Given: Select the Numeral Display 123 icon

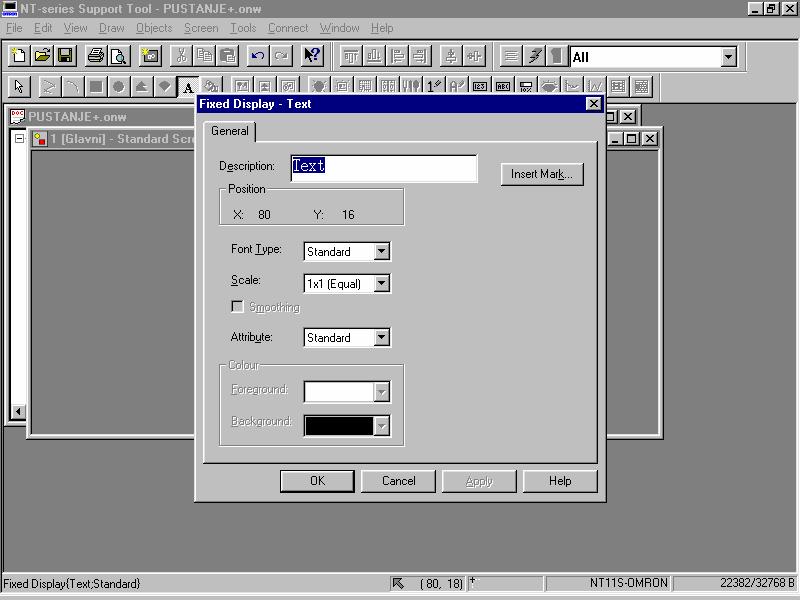Looking at the screenshot, I should tap(480, 86).
